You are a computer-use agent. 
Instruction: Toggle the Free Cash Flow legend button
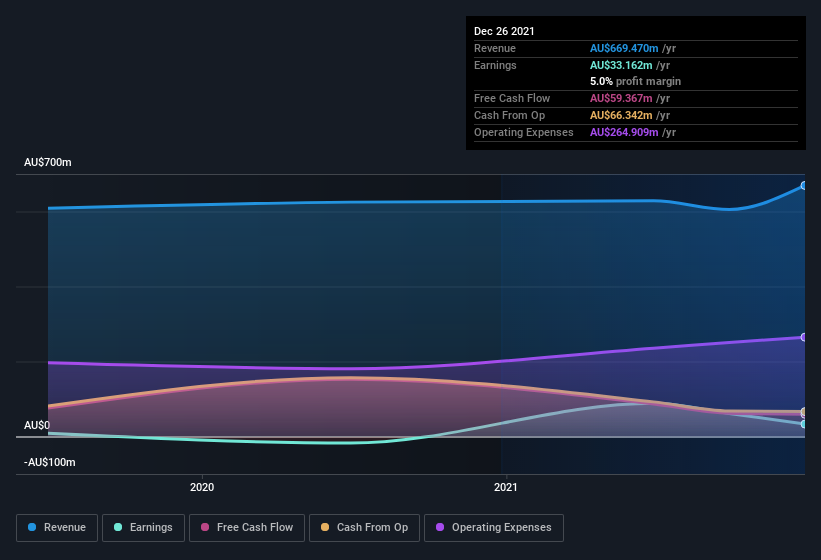(247, 528)
